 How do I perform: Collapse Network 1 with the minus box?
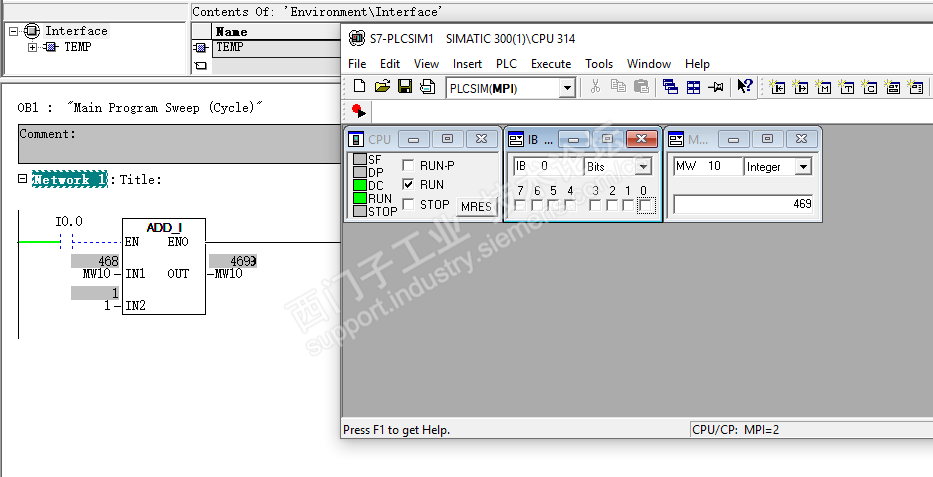[22, 178]
